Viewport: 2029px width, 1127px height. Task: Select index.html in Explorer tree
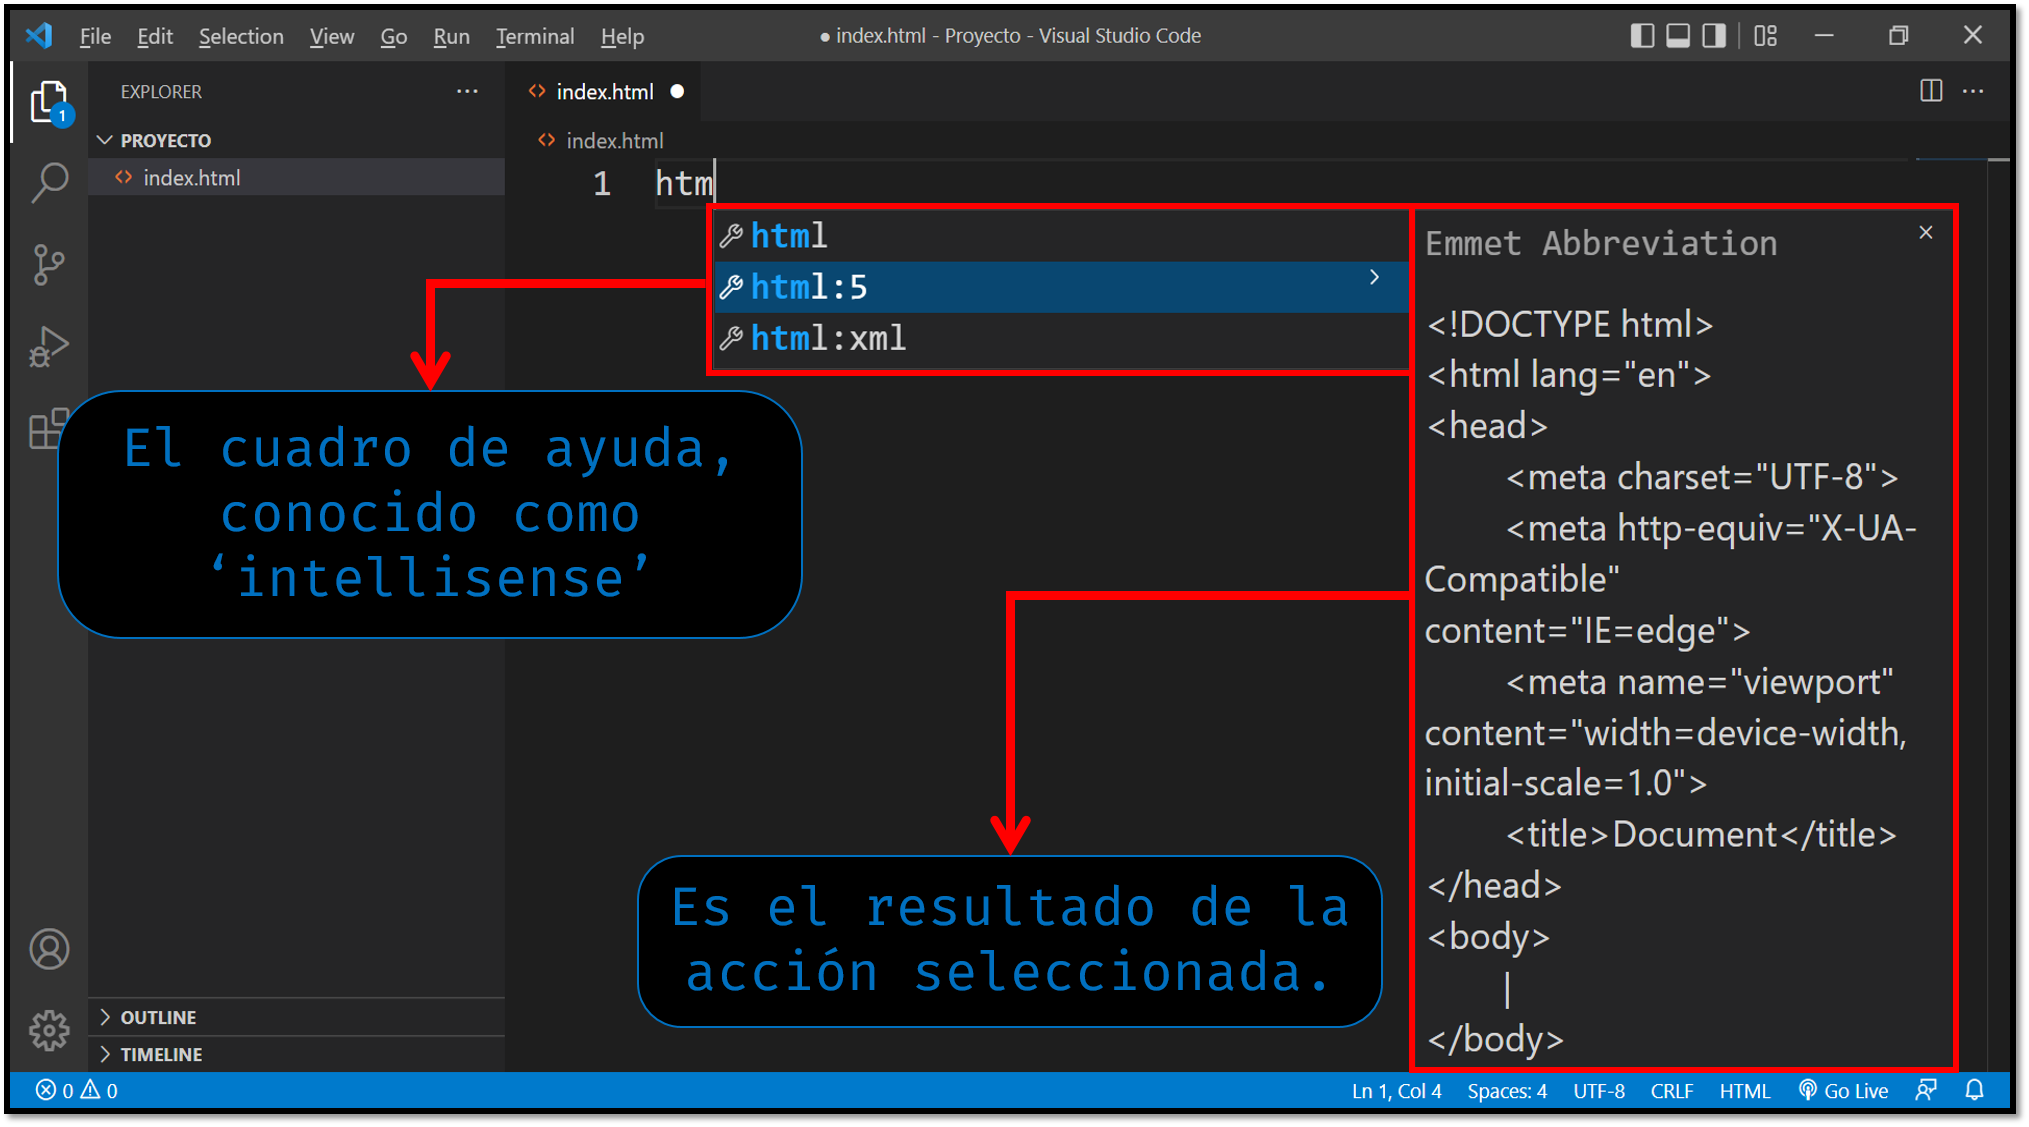297,177
